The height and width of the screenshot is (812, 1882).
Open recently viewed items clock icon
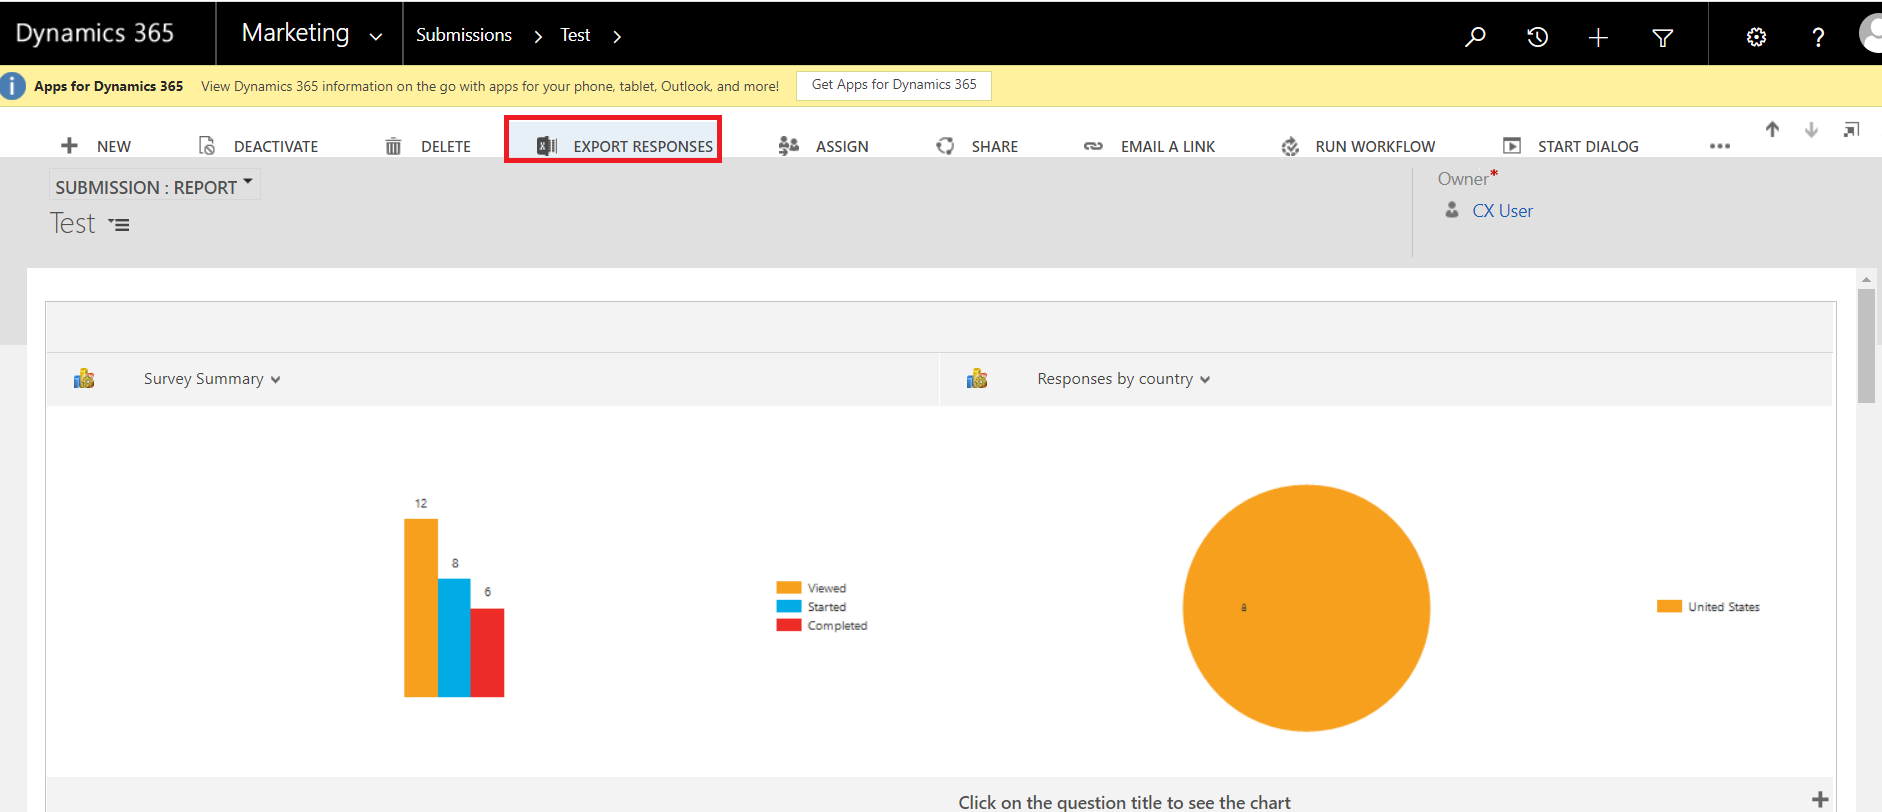[1537, 37]
